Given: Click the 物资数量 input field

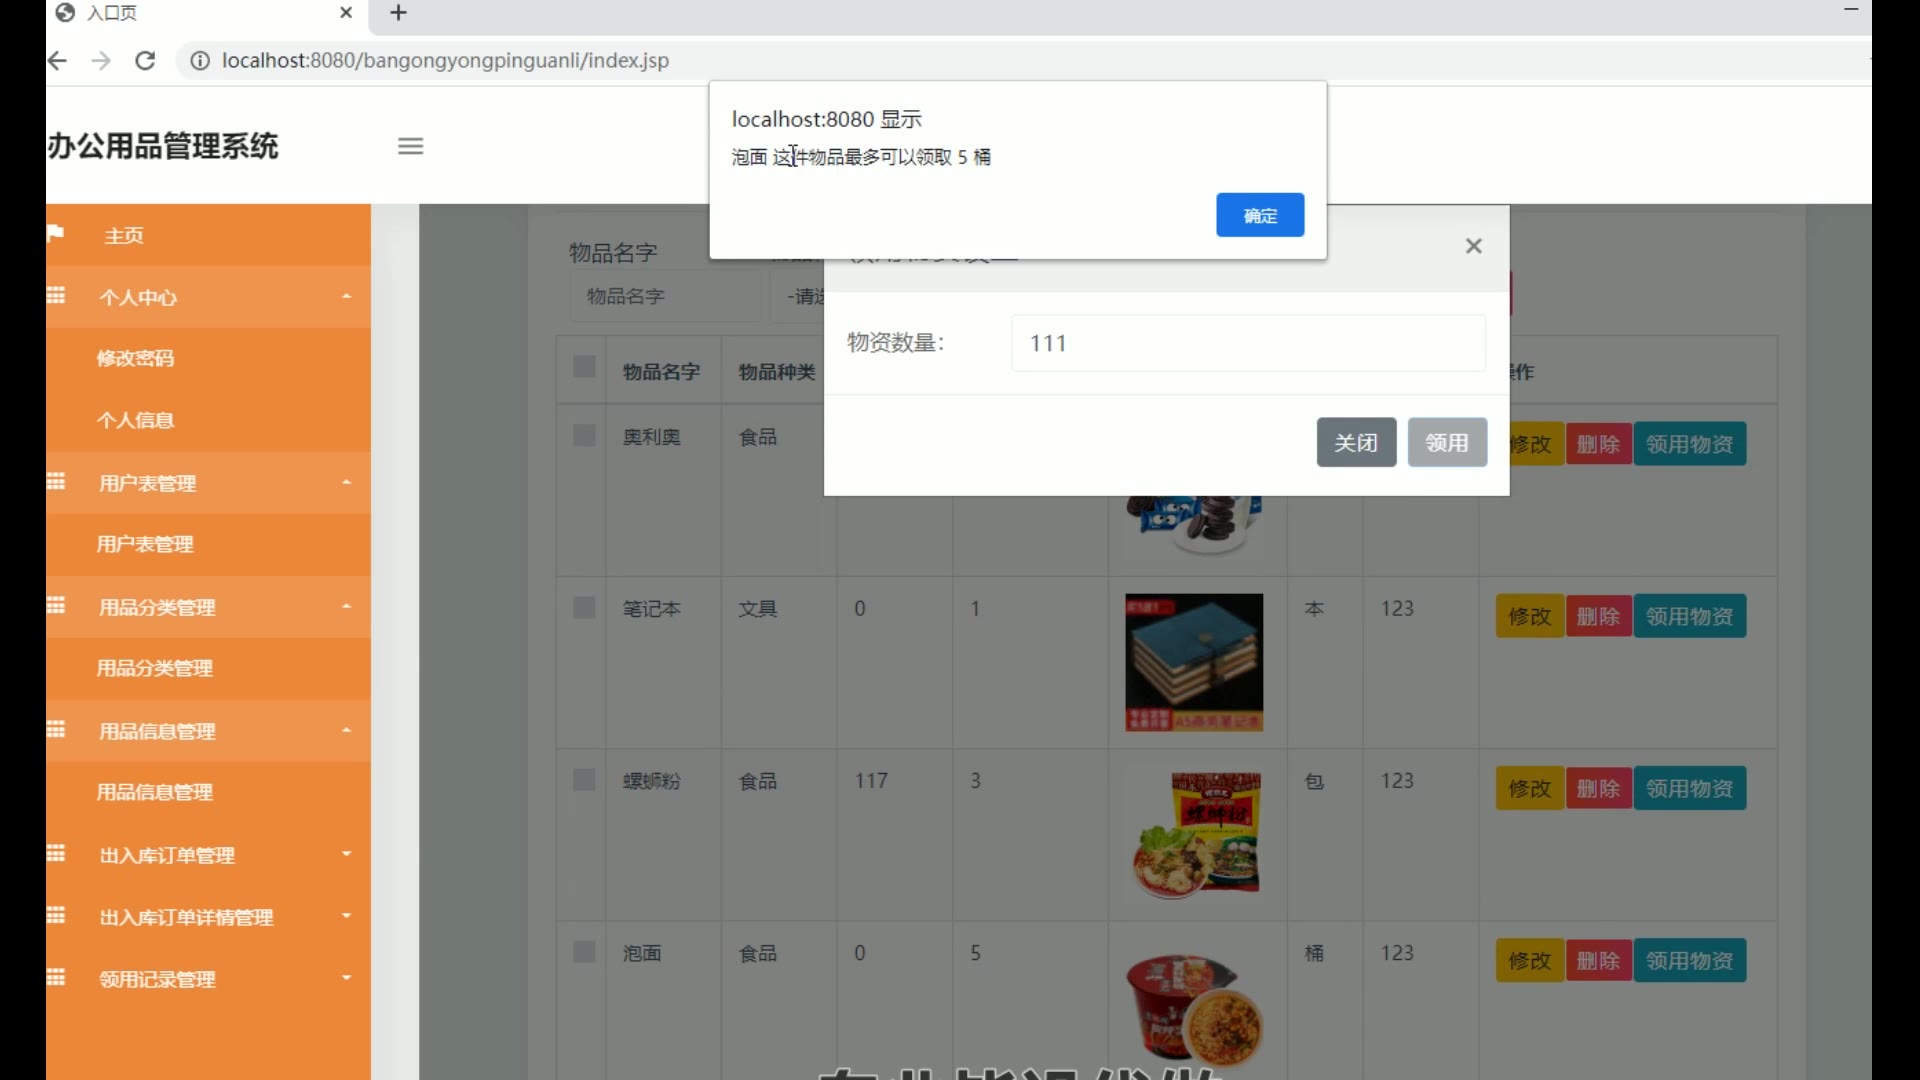Looking at the screenshot, I should tap(1247, 343).
